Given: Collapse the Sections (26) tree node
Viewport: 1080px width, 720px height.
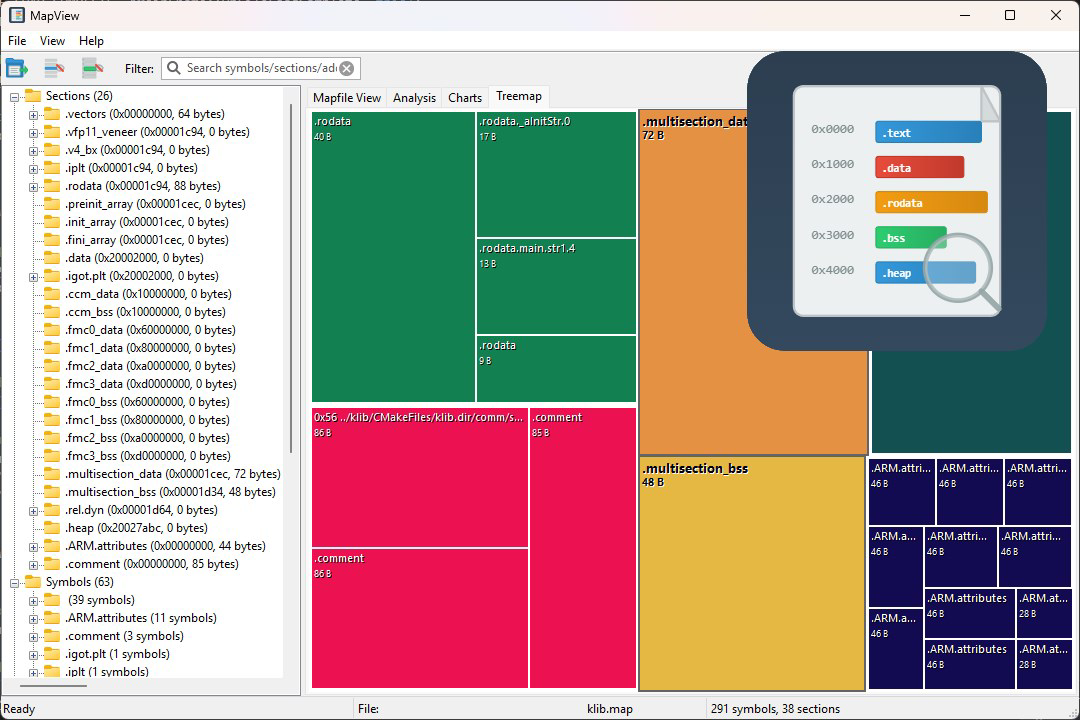Looking at the screenshot, I should (14, 96).
